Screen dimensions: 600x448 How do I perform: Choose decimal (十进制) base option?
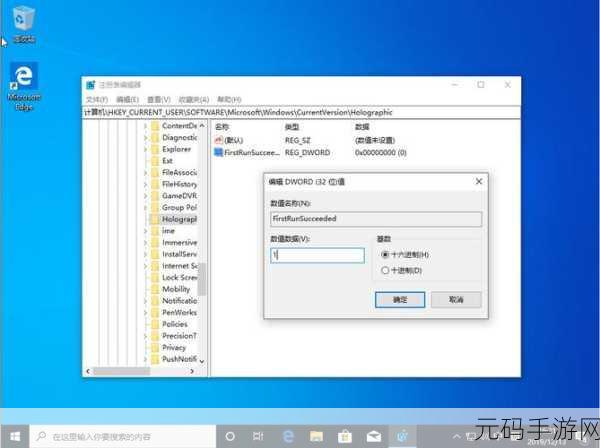[385, 270]
